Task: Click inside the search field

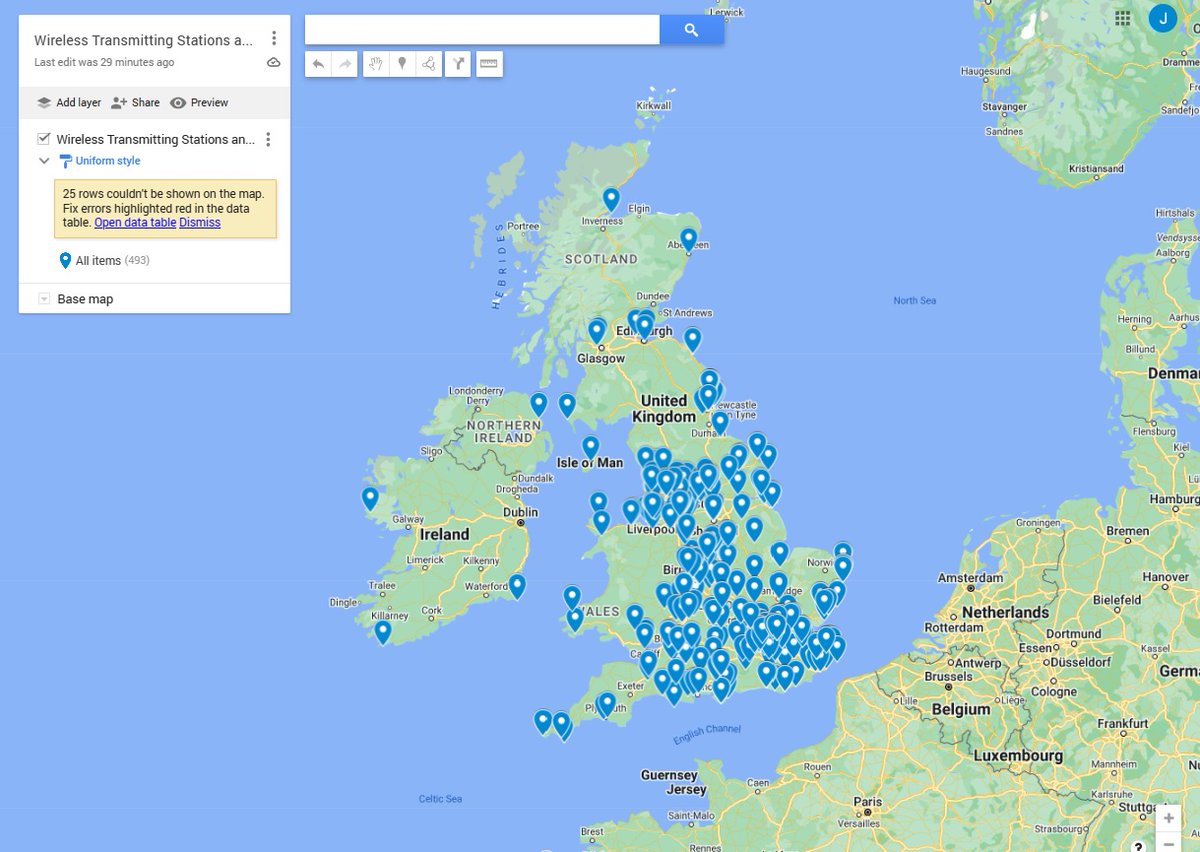Action: tap(480, 29)
